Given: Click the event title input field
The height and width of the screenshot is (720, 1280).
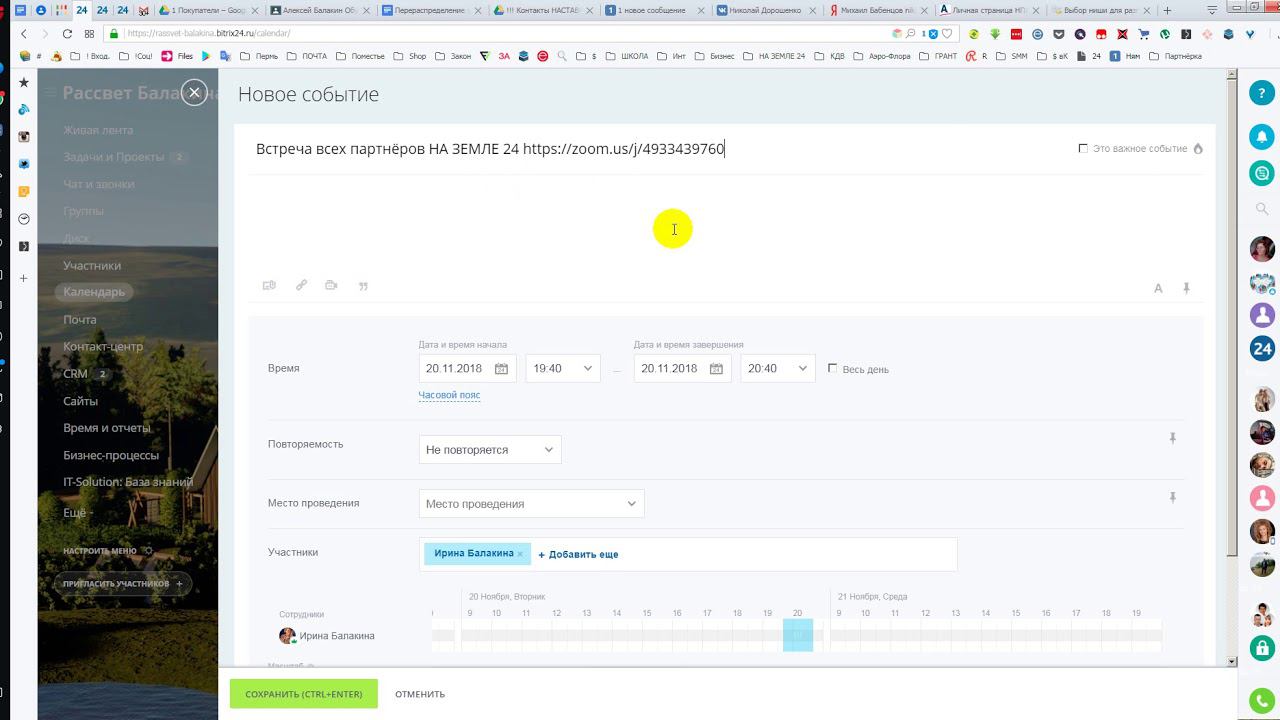Looking at the screenshot, I should coord(660,149).
